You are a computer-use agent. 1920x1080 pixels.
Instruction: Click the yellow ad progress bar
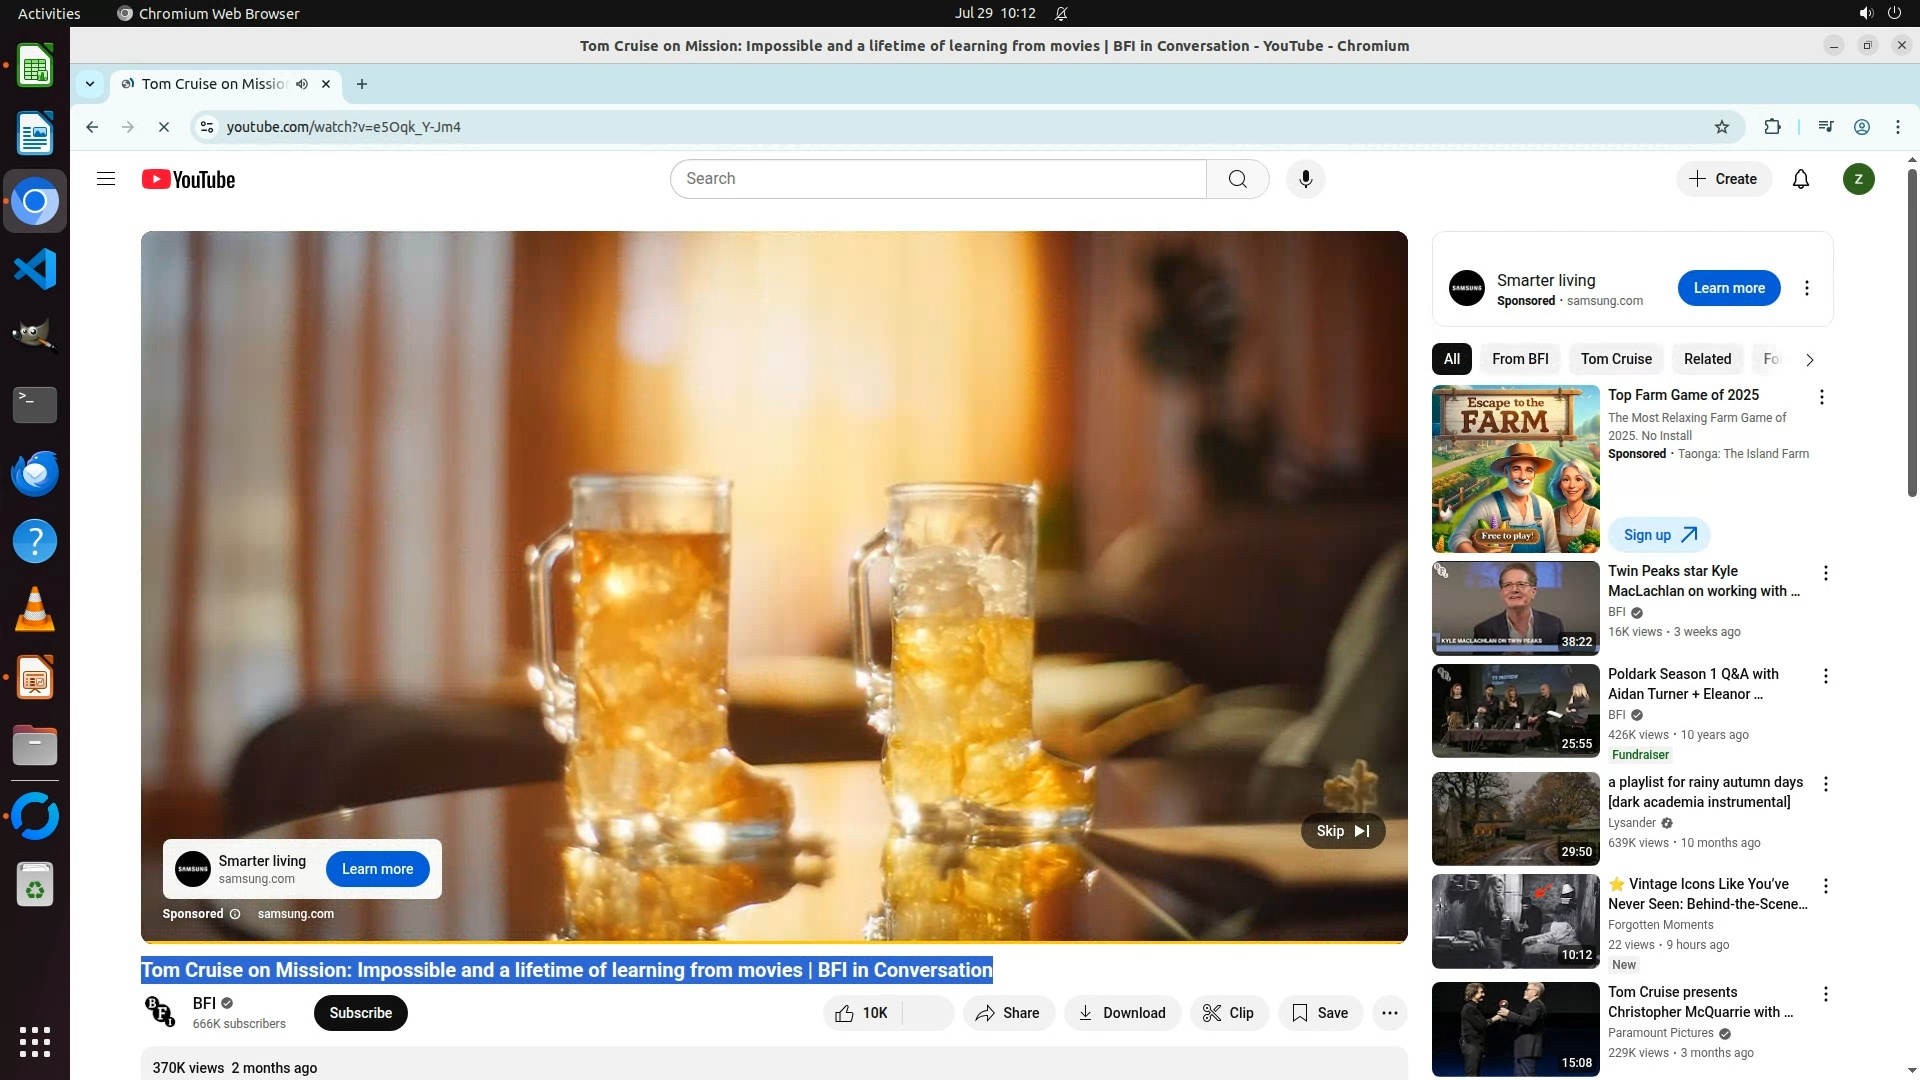[x=774, y=941]
